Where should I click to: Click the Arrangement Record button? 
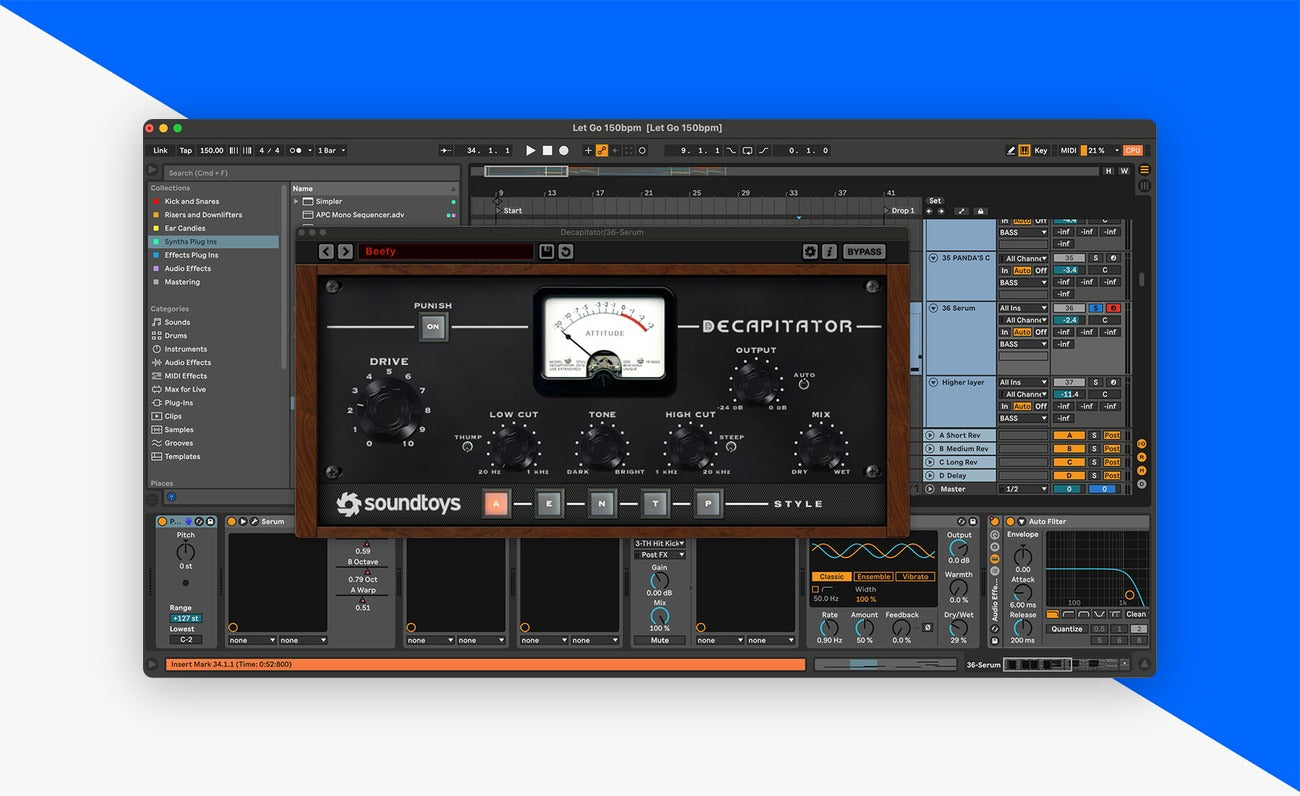(564, 150)
